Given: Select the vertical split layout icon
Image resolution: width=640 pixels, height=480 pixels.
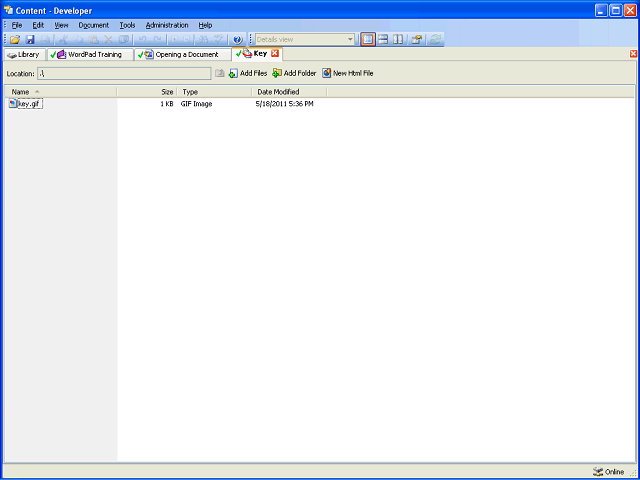Looking at the screenshot, I should point(398,40).
